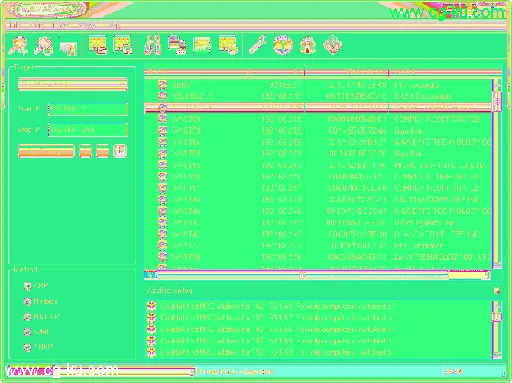Click the round globe icon in toolbar
Viewport: 512px width, 383px height.
click(x=283, y=45)
